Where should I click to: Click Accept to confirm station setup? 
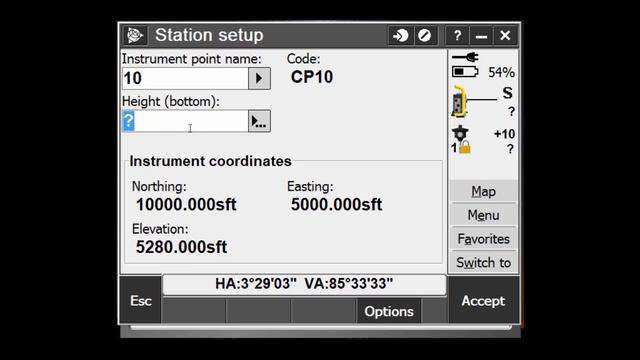[x=483, y=301]
